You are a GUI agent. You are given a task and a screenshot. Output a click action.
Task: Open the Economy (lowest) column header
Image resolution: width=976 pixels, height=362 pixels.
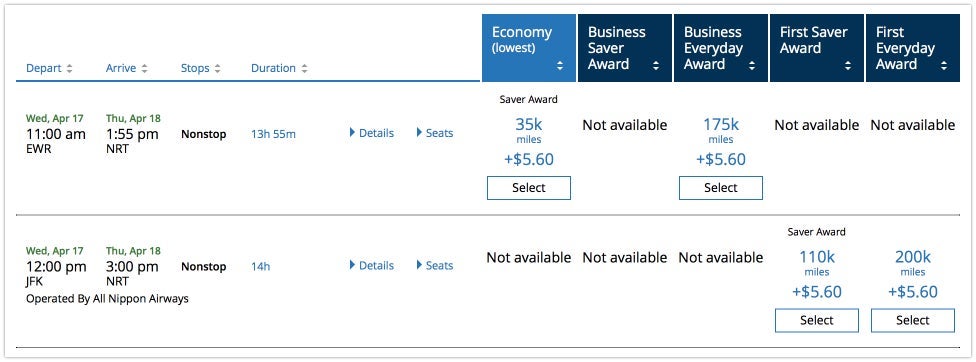(528, 48)
